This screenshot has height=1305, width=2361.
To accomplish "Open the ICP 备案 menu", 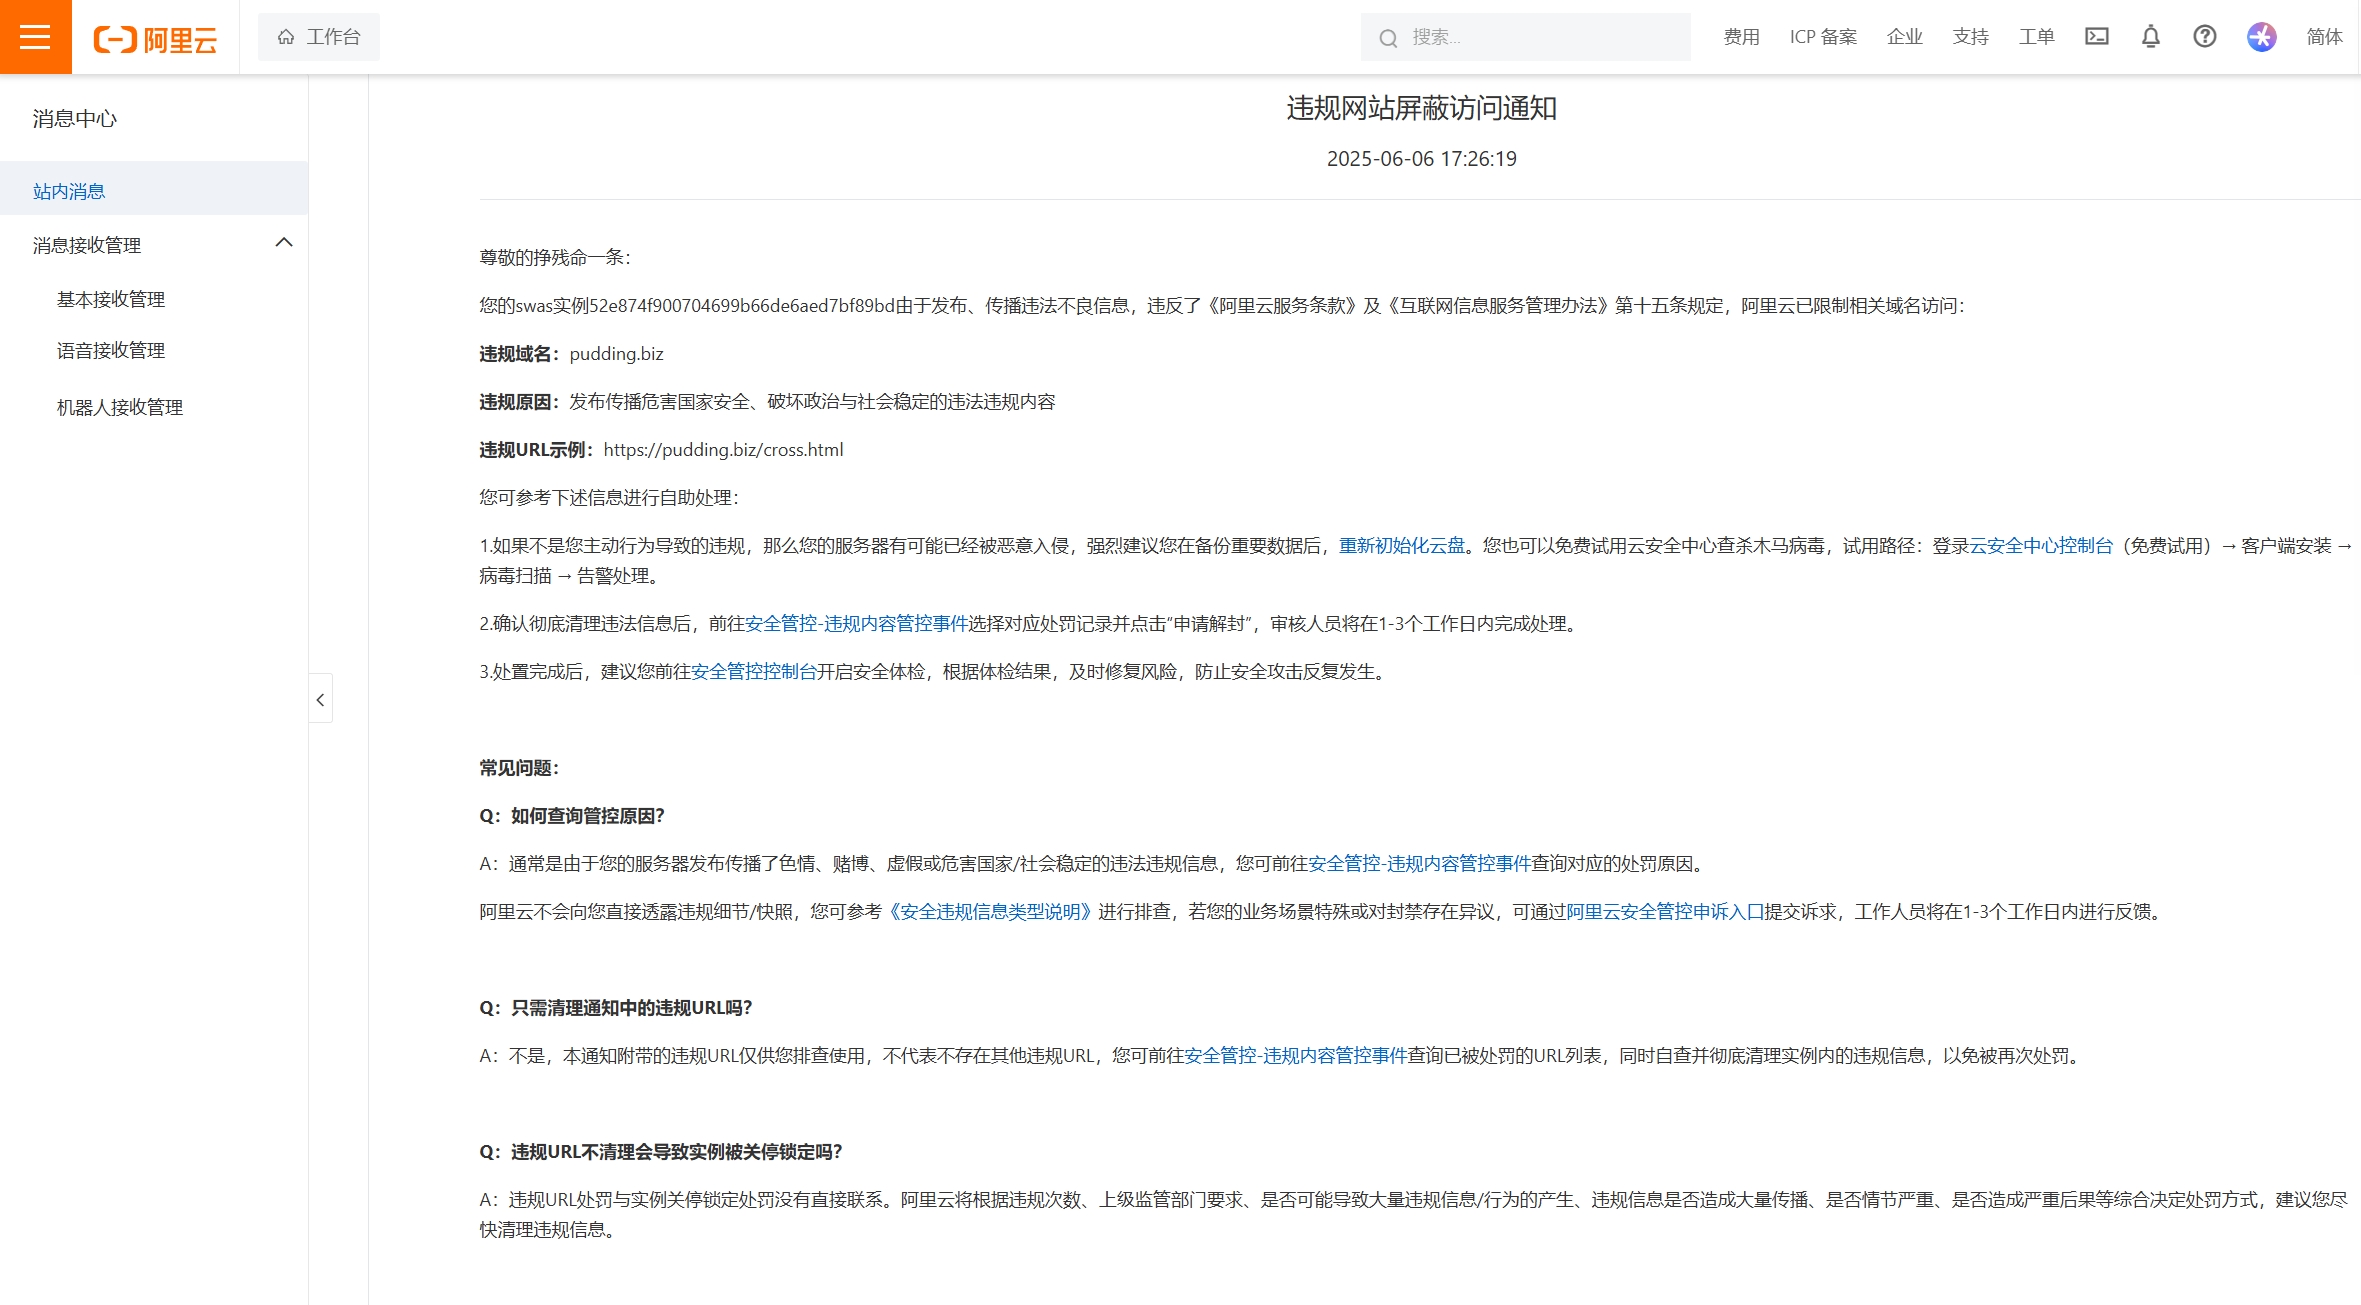I will pos(1823,37).
